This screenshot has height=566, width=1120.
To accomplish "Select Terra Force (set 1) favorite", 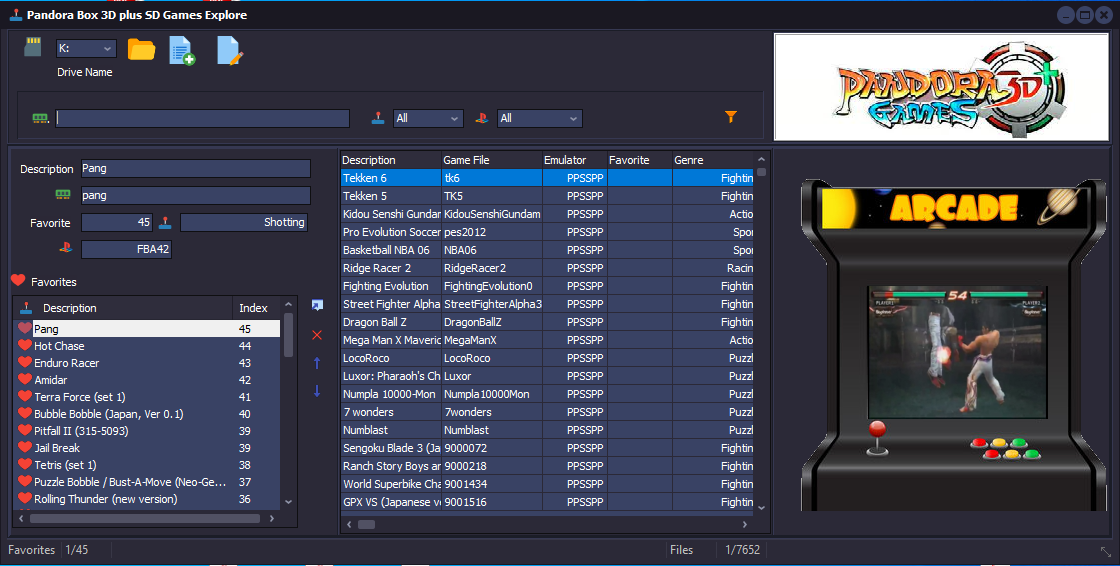I will [x=148, y=397].
